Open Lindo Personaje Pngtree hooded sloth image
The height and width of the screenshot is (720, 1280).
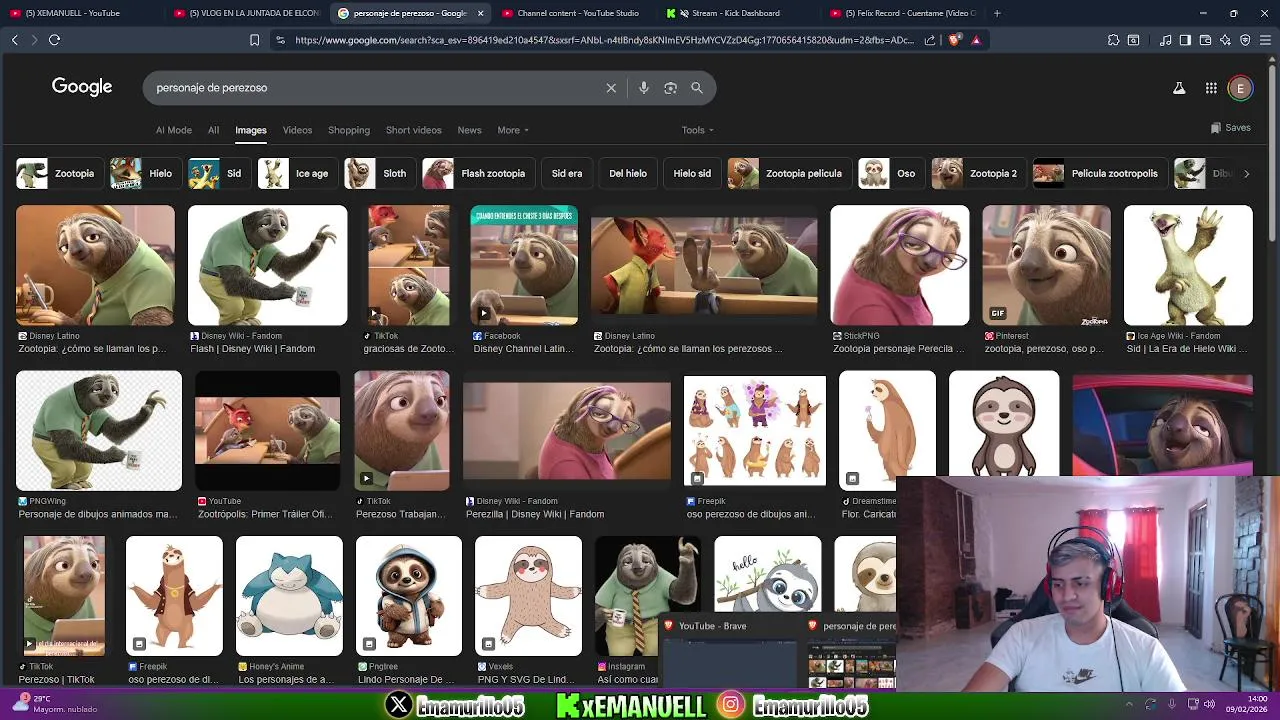(409, 596)
